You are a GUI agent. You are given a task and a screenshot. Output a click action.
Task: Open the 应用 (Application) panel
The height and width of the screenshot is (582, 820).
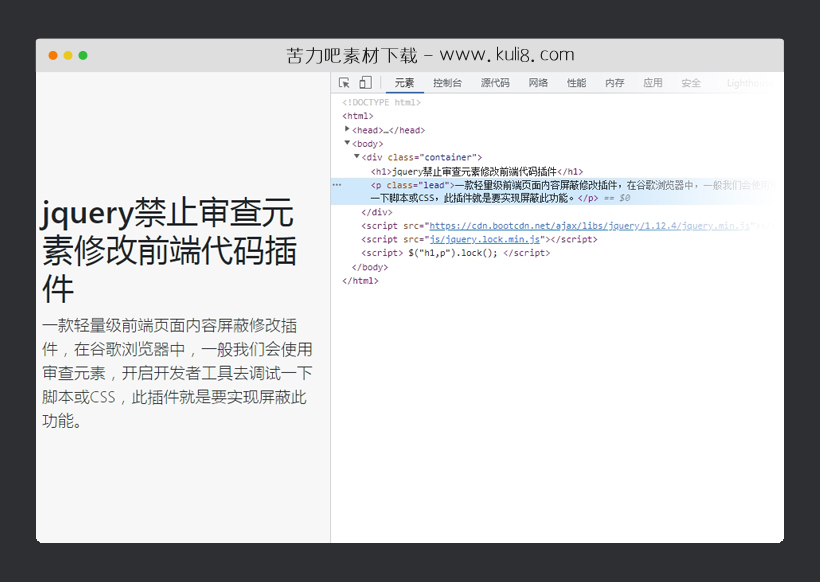tap(651, 81)
